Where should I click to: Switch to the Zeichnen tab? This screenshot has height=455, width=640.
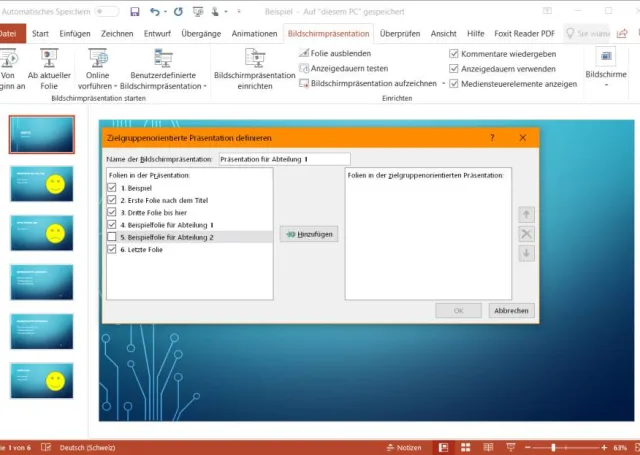tap(117, 33)
